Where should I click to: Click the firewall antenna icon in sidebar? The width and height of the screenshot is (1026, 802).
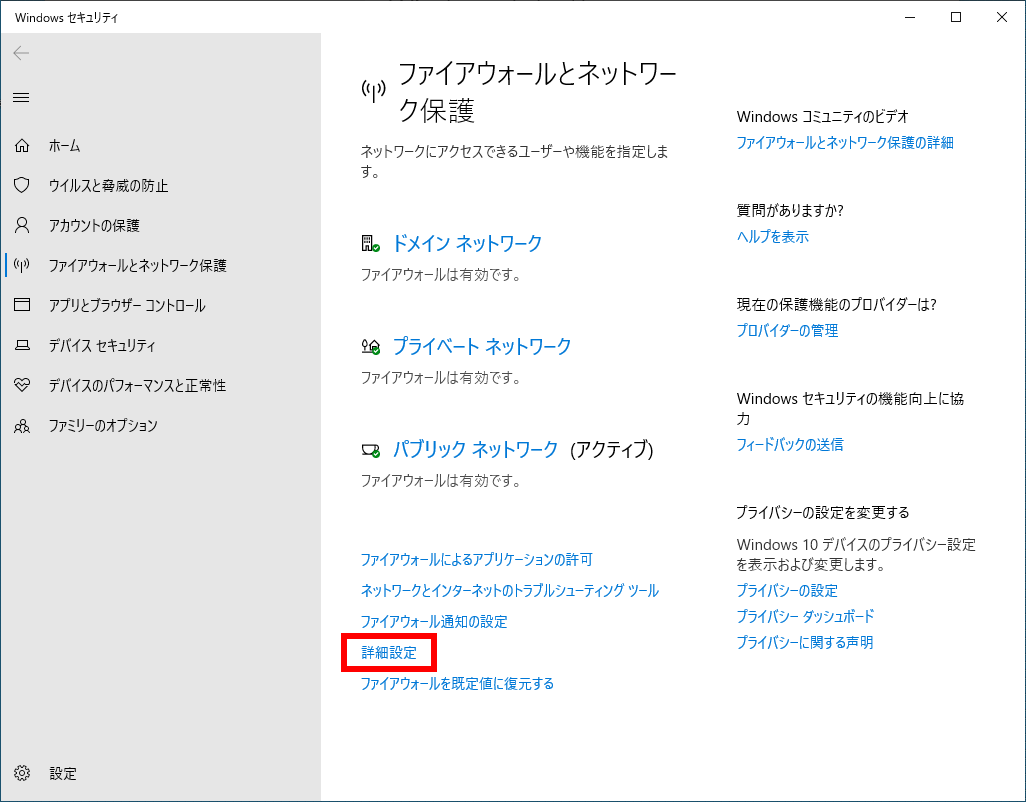(22, 266)
